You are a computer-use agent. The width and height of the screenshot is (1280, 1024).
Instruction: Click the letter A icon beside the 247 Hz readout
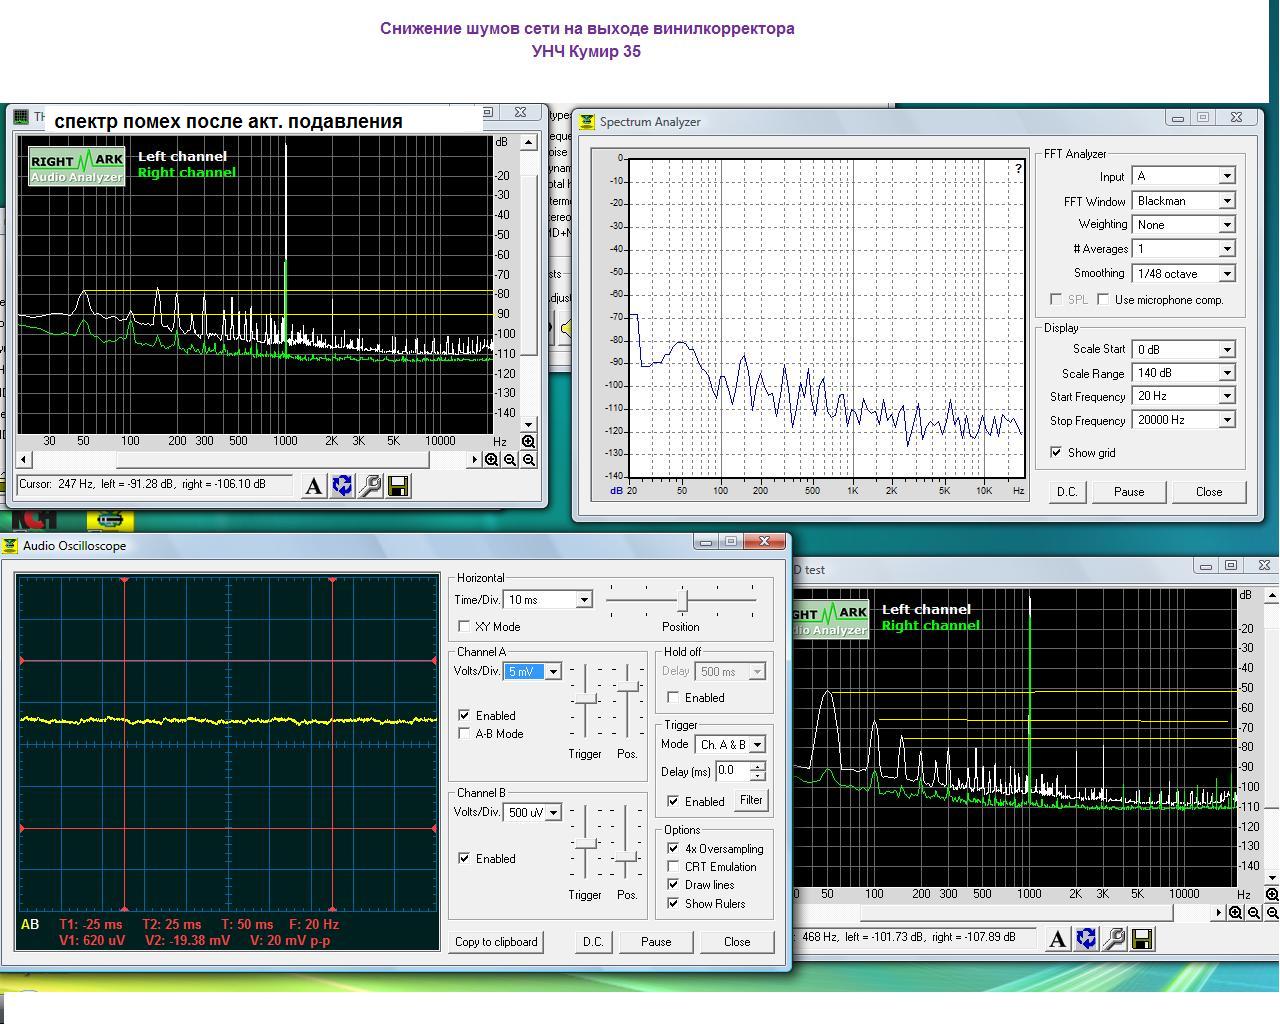tap(314, 486)
